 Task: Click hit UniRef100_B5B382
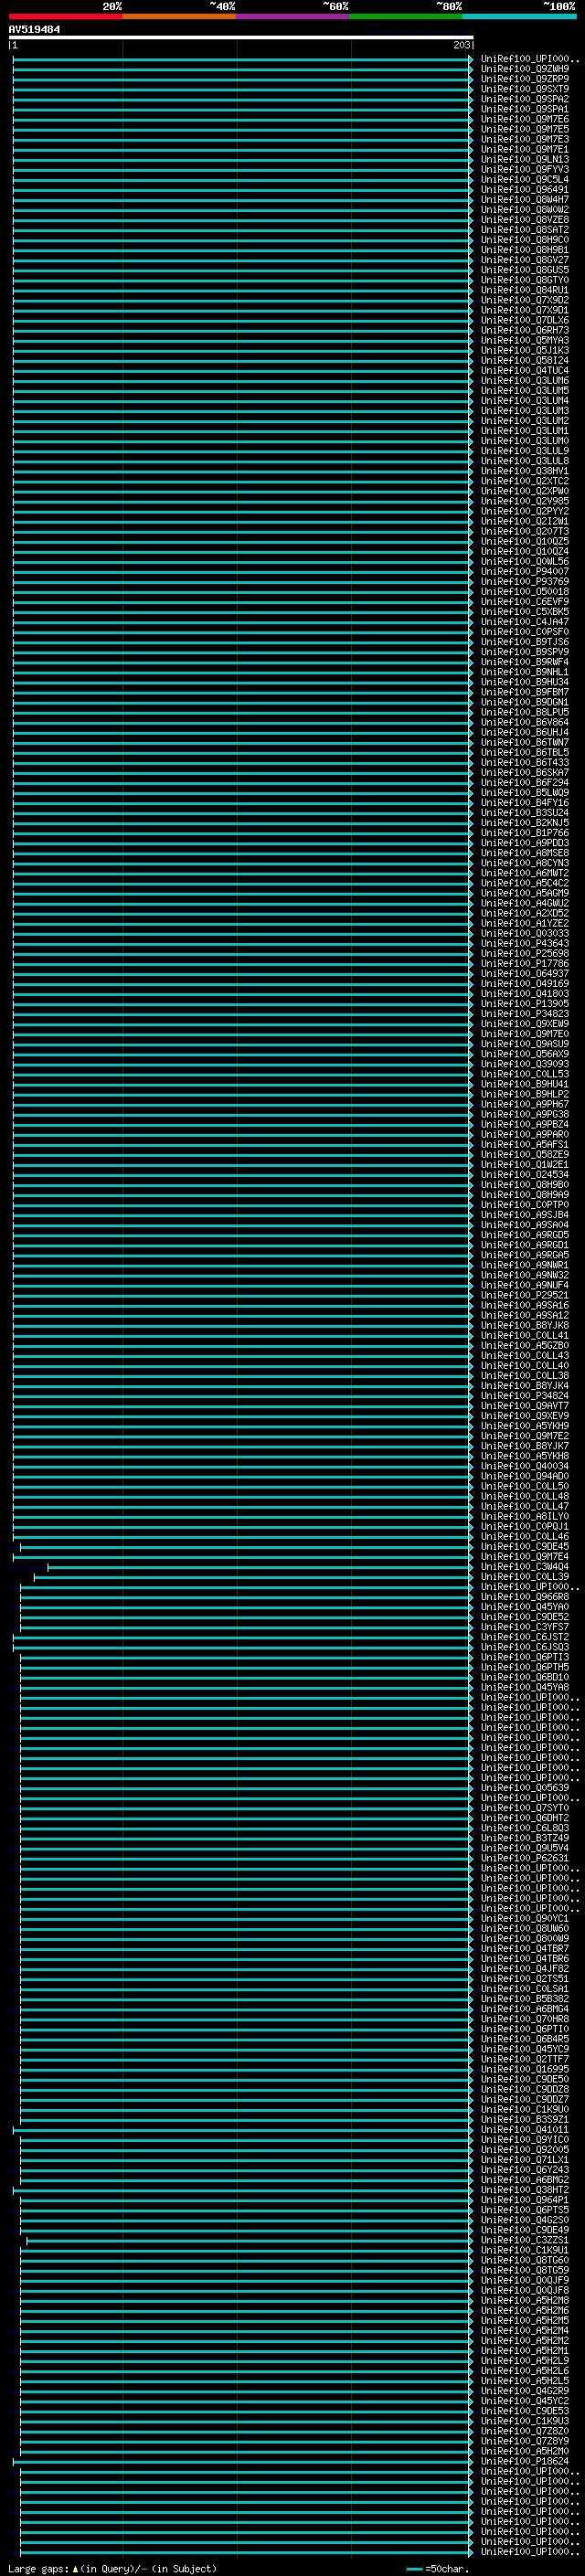(525, 1999)
